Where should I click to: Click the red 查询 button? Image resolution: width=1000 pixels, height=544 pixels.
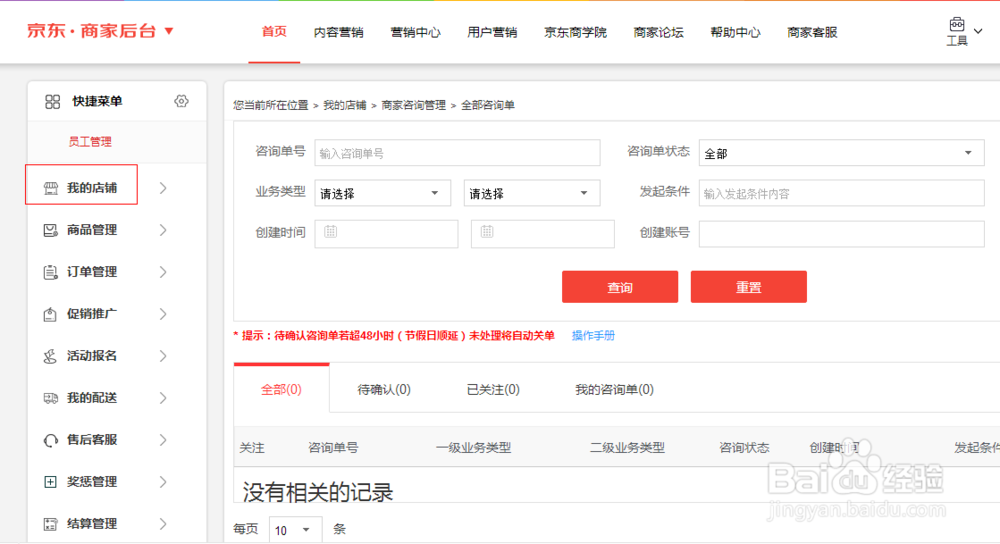[x=620, y=287]
